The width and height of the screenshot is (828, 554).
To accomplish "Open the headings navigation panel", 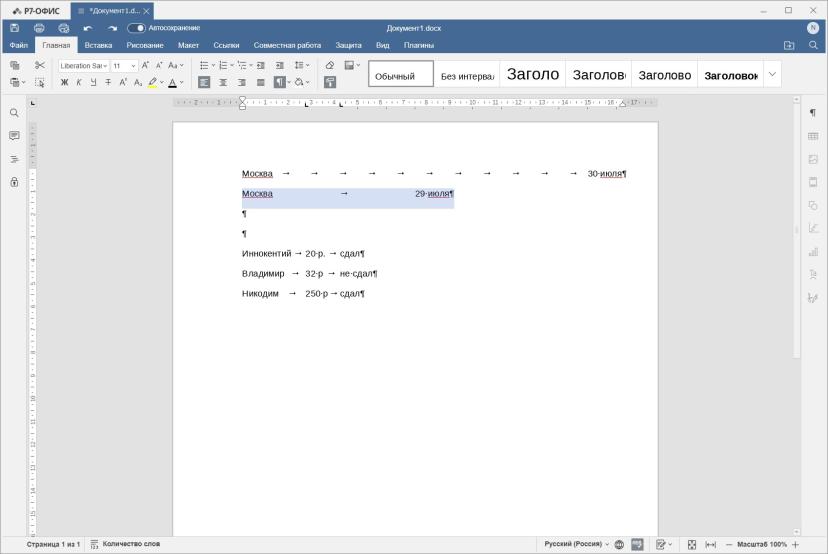I will (14, 159).
